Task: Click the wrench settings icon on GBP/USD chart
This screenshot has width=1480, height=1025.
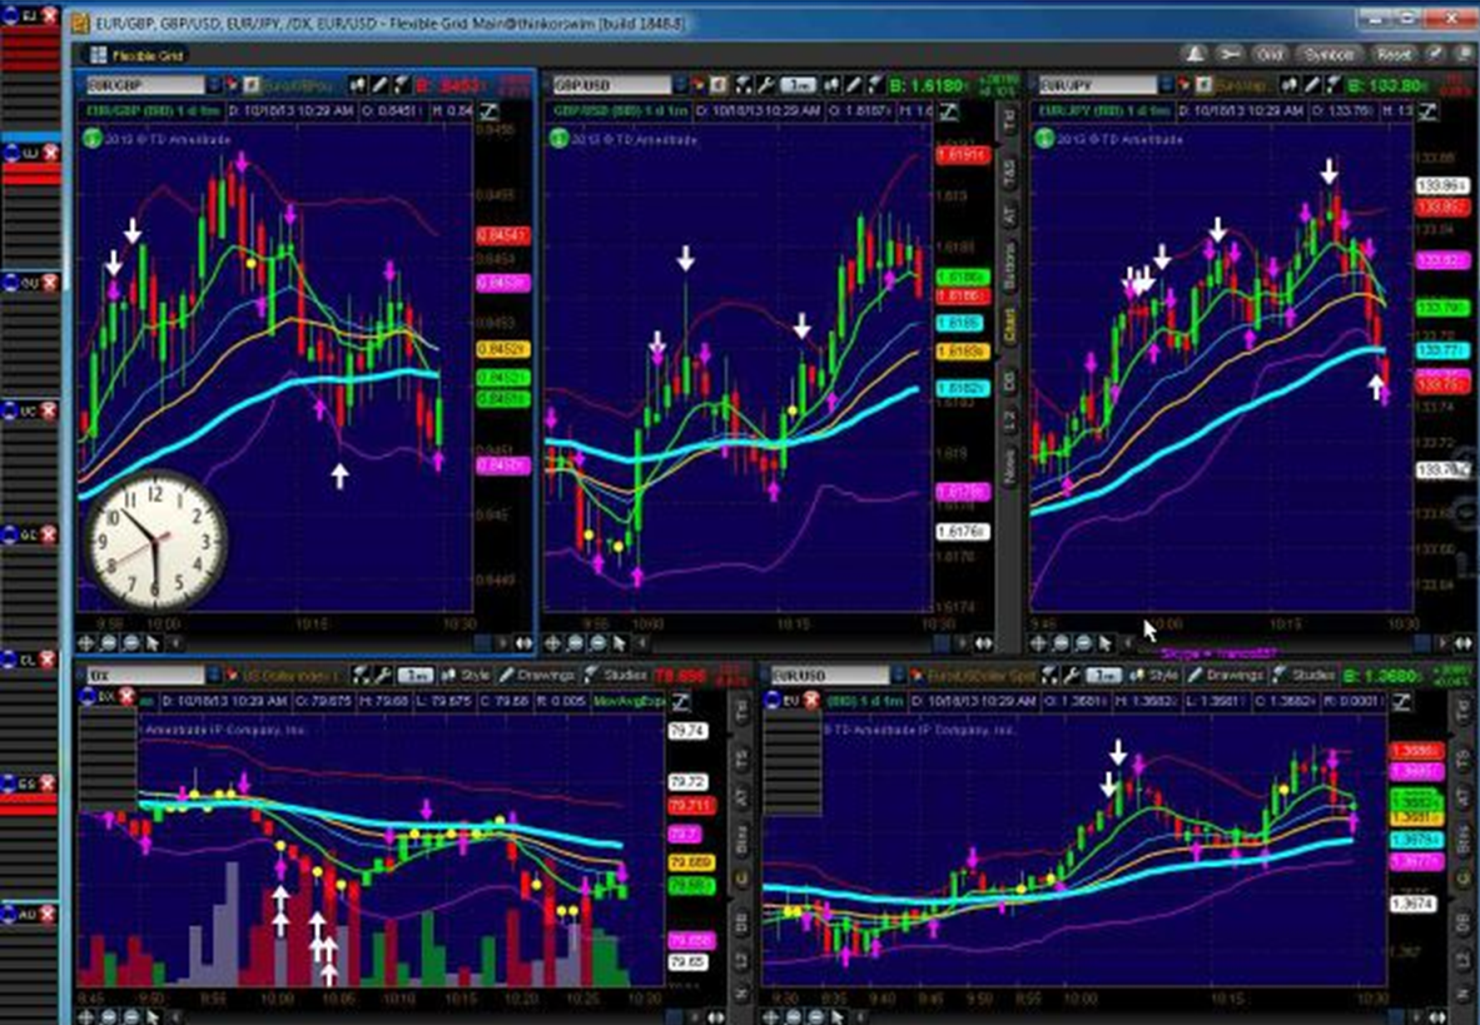Action: click(766, 85)
